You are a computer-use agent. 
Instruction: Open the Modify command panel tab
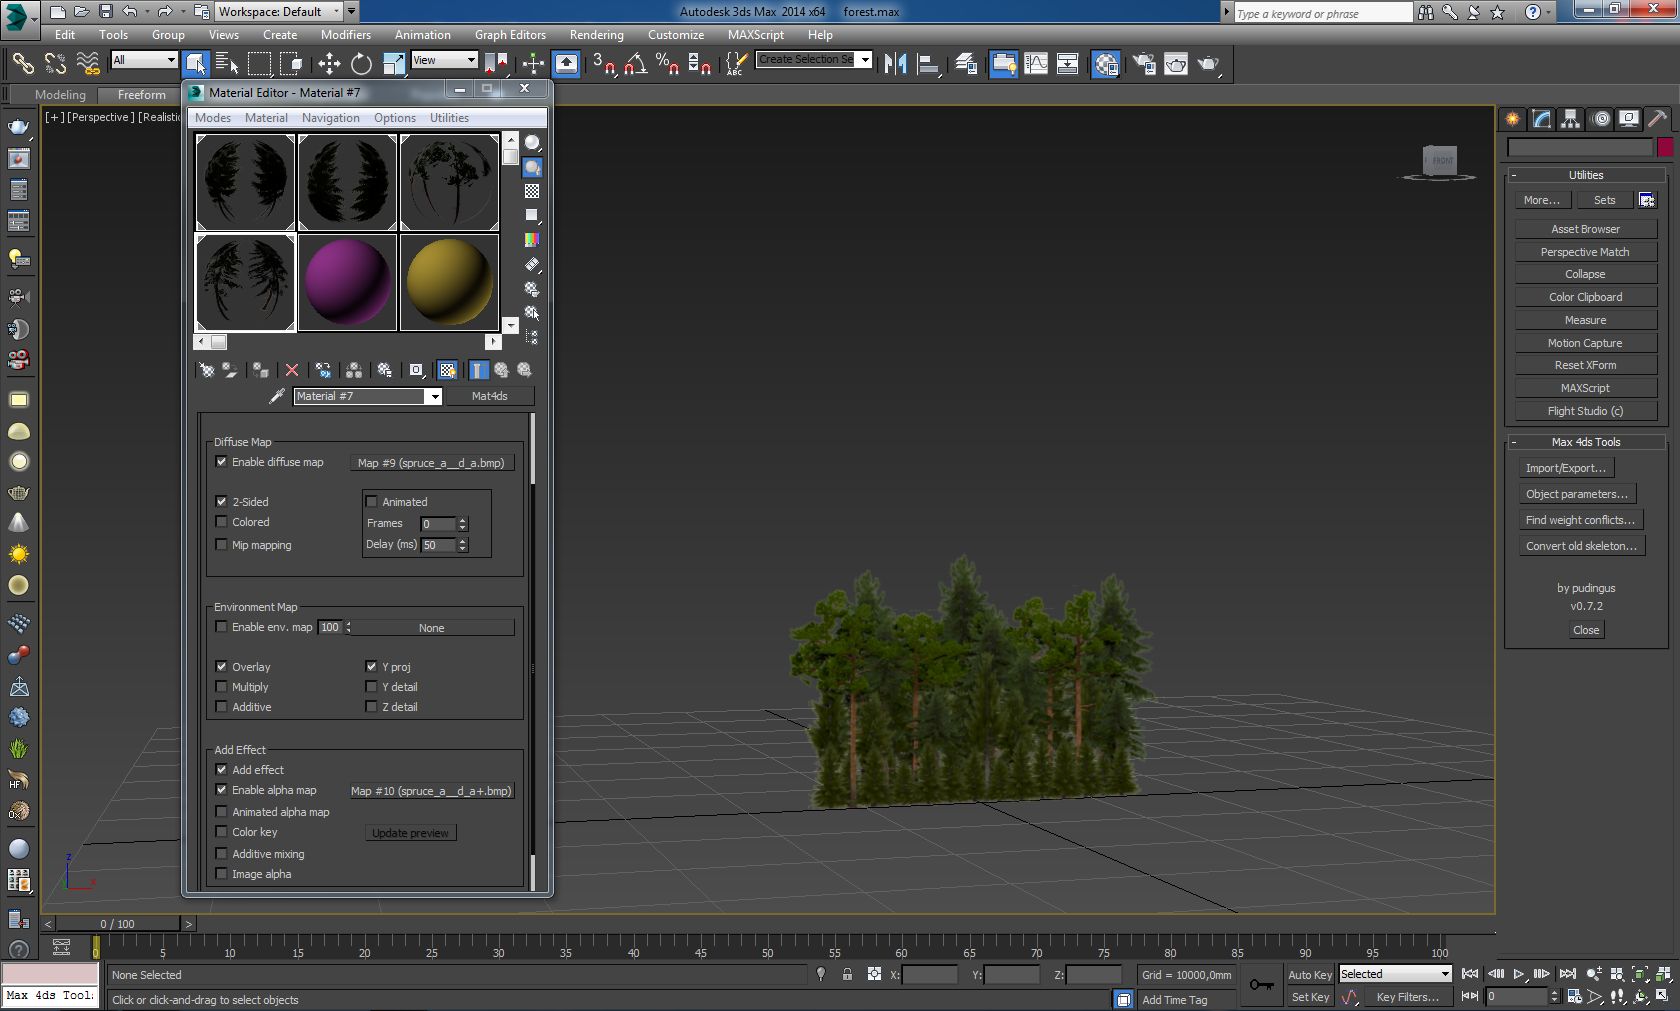click(1541, 119)
